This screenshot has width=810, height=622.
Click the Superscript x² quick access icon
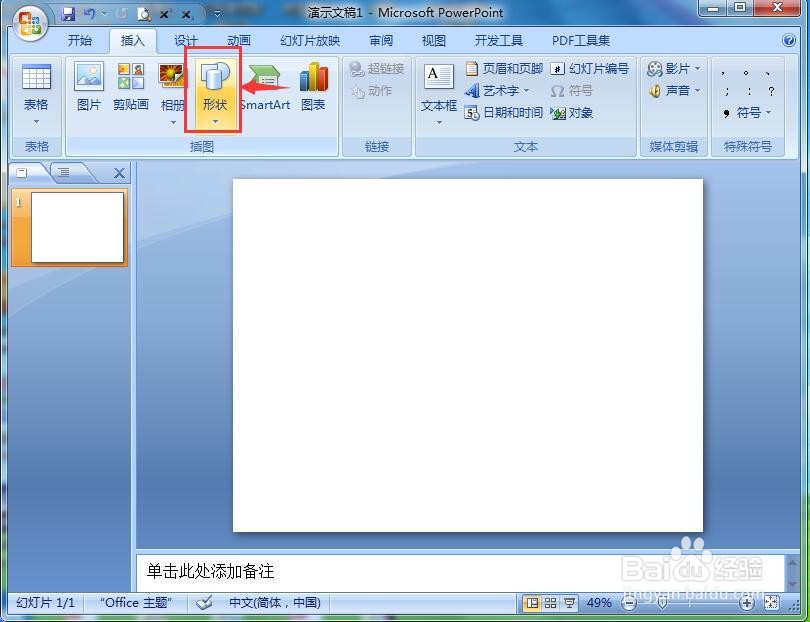[x=164, y=14]
